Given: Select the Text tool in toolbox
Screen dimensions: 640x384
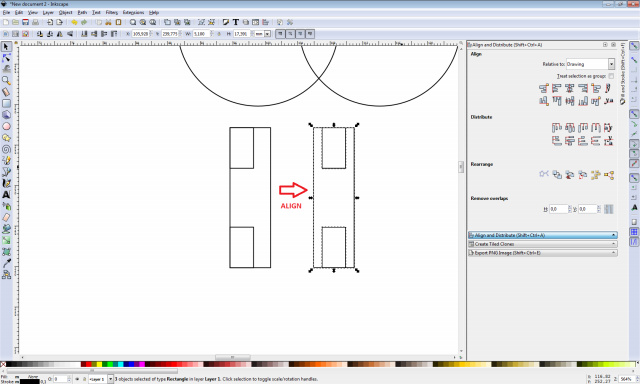Looking at the screenshot, I should [x=6, y=195].
